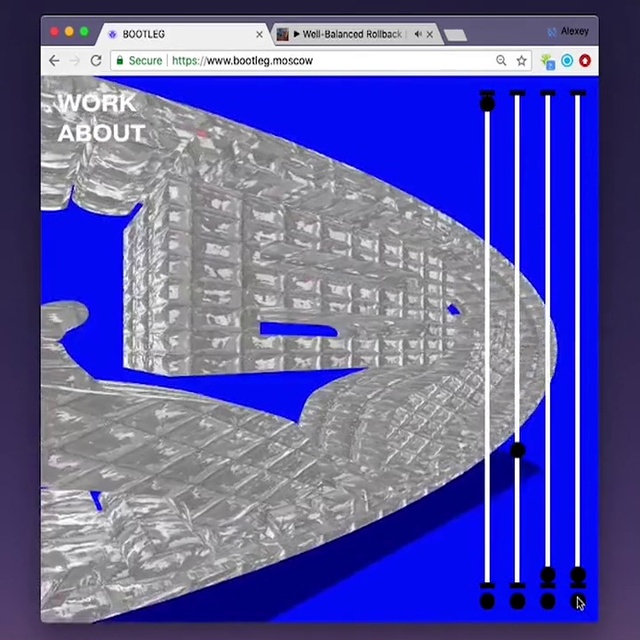Open the ABOUT page link
Viewport: 640px width, 640px height.
[x=101, y=132]
